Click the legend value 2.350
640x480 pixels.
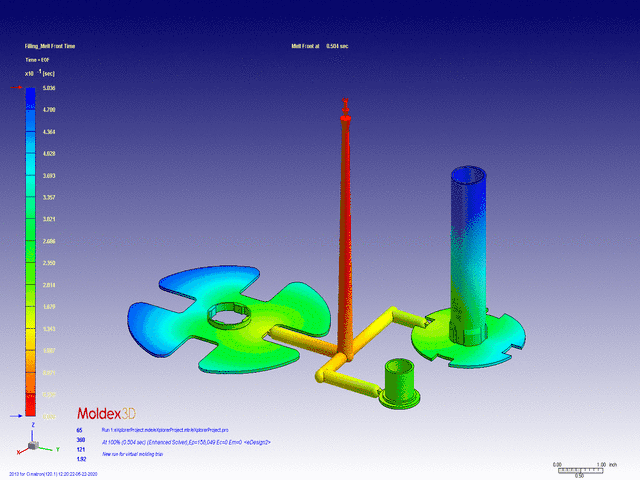(49, 263)
